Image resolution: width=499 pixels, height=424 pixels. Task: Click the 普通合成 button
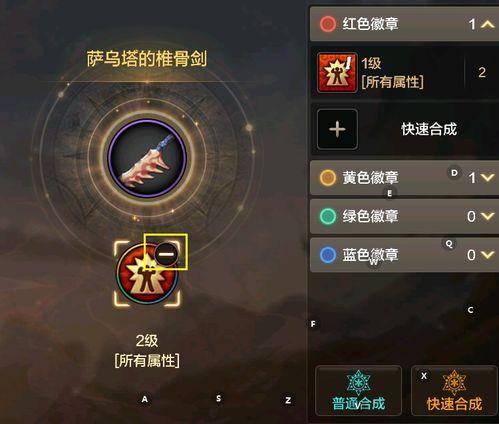pyautogui.click(x=358, y=391)
